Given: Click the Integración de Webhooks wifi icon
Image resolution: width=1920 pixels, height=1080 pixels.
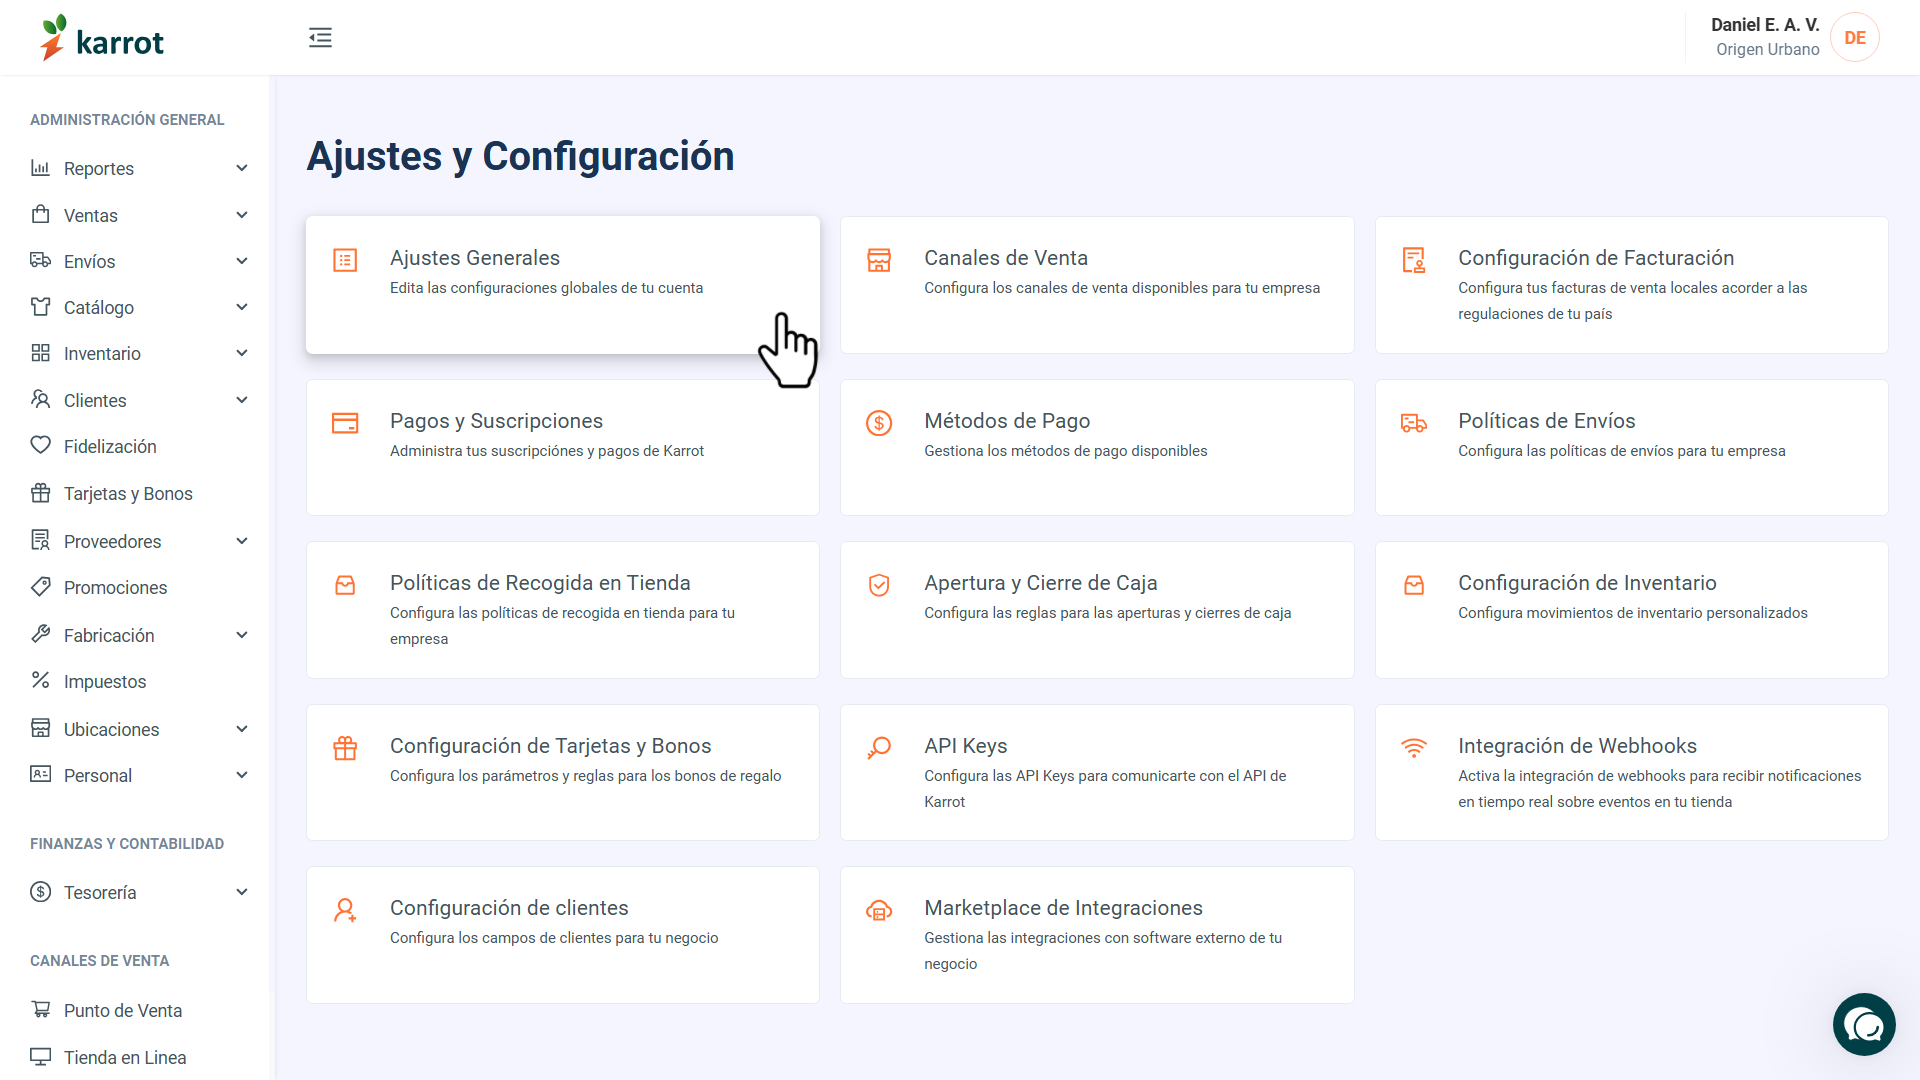Looking at the screenshot, I should [1414, 748].
